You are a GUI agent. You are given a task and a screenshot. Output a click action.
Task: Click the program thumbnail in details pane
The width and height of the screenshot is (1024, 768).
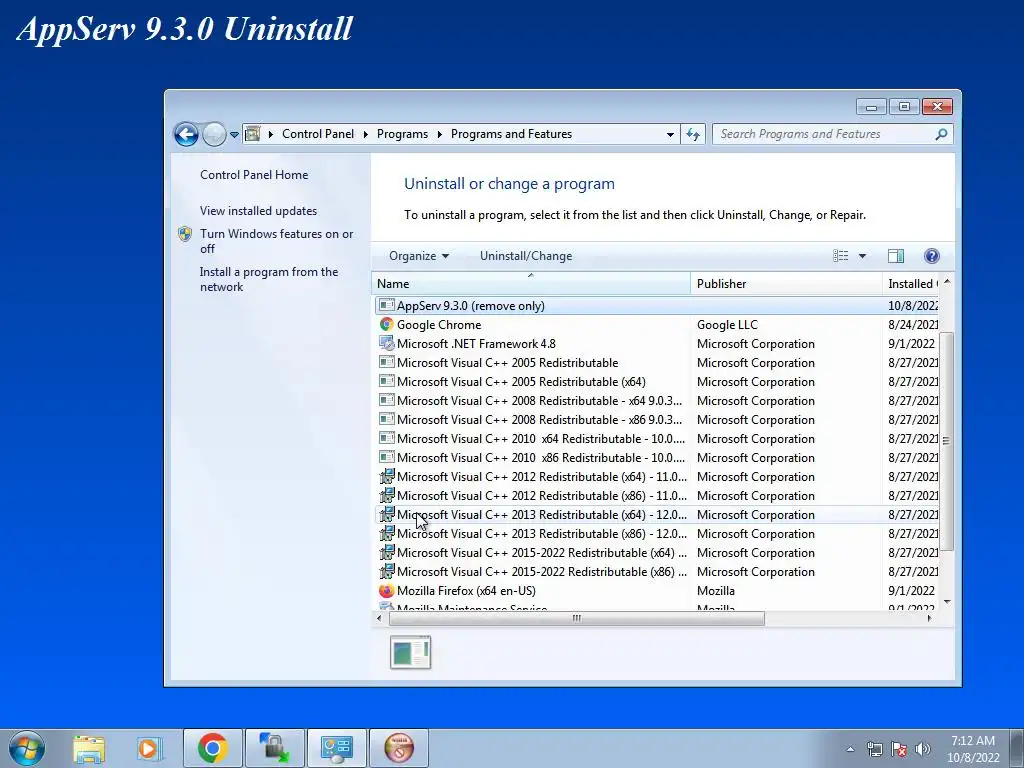pos(411,652)
